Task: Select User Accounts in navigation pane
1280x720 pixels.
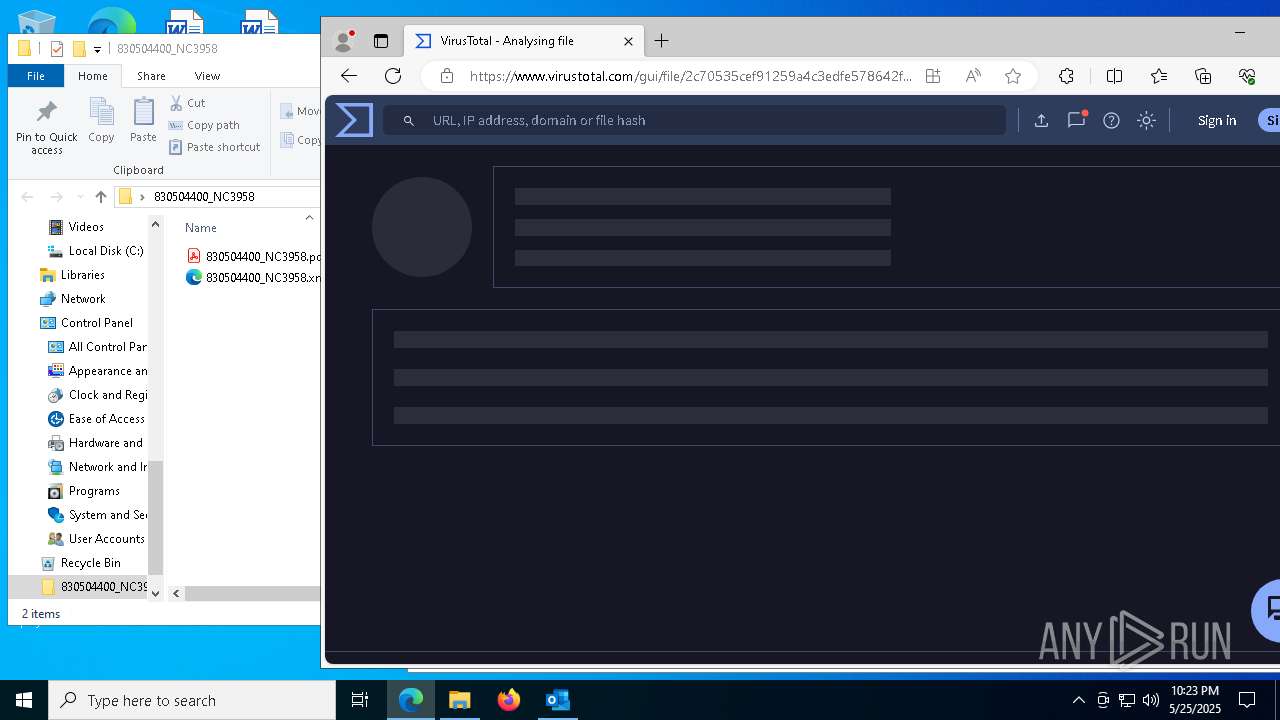Action: 97,539
